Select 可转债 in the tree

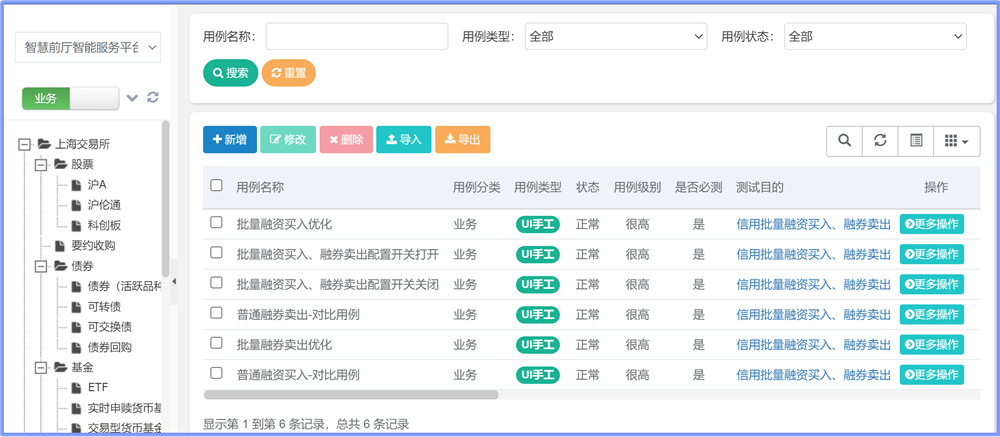pyautogui.click(x=105, y=306)
